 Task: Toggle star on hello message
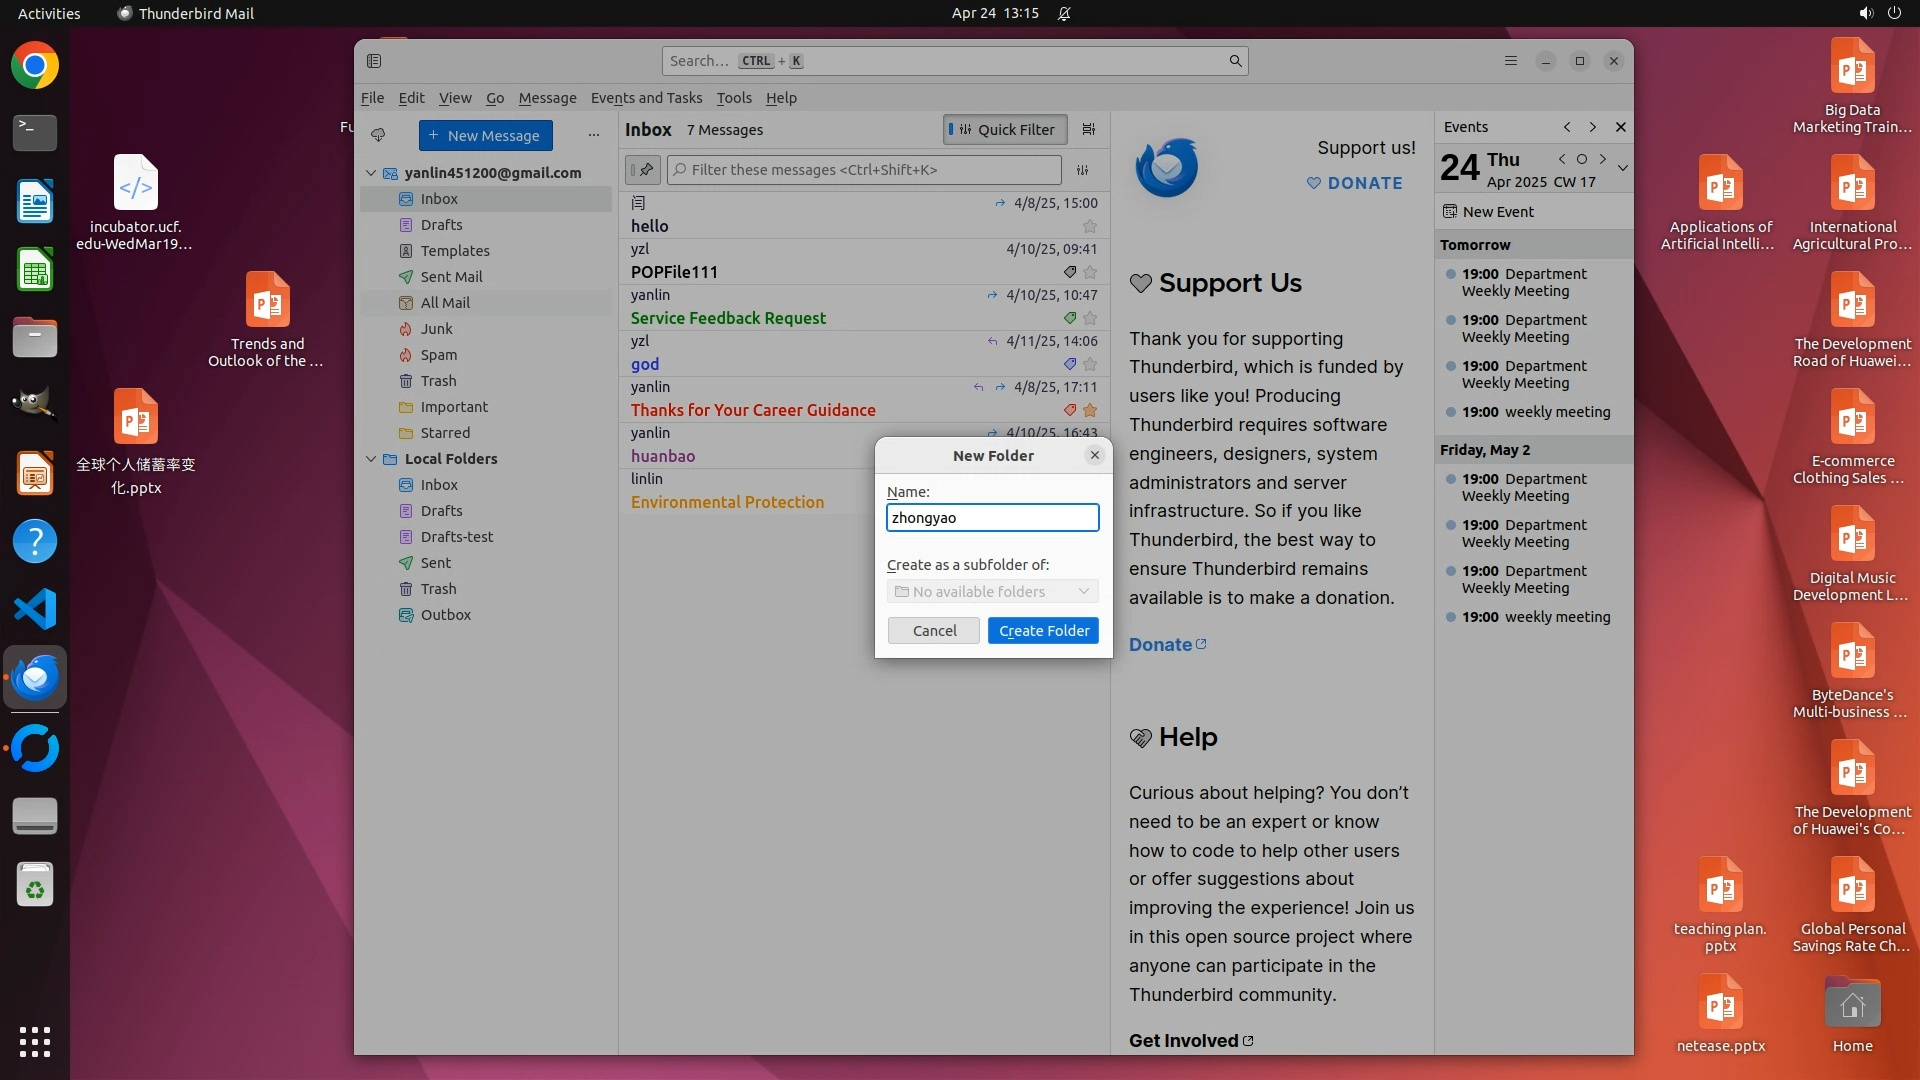(1090, 226)
